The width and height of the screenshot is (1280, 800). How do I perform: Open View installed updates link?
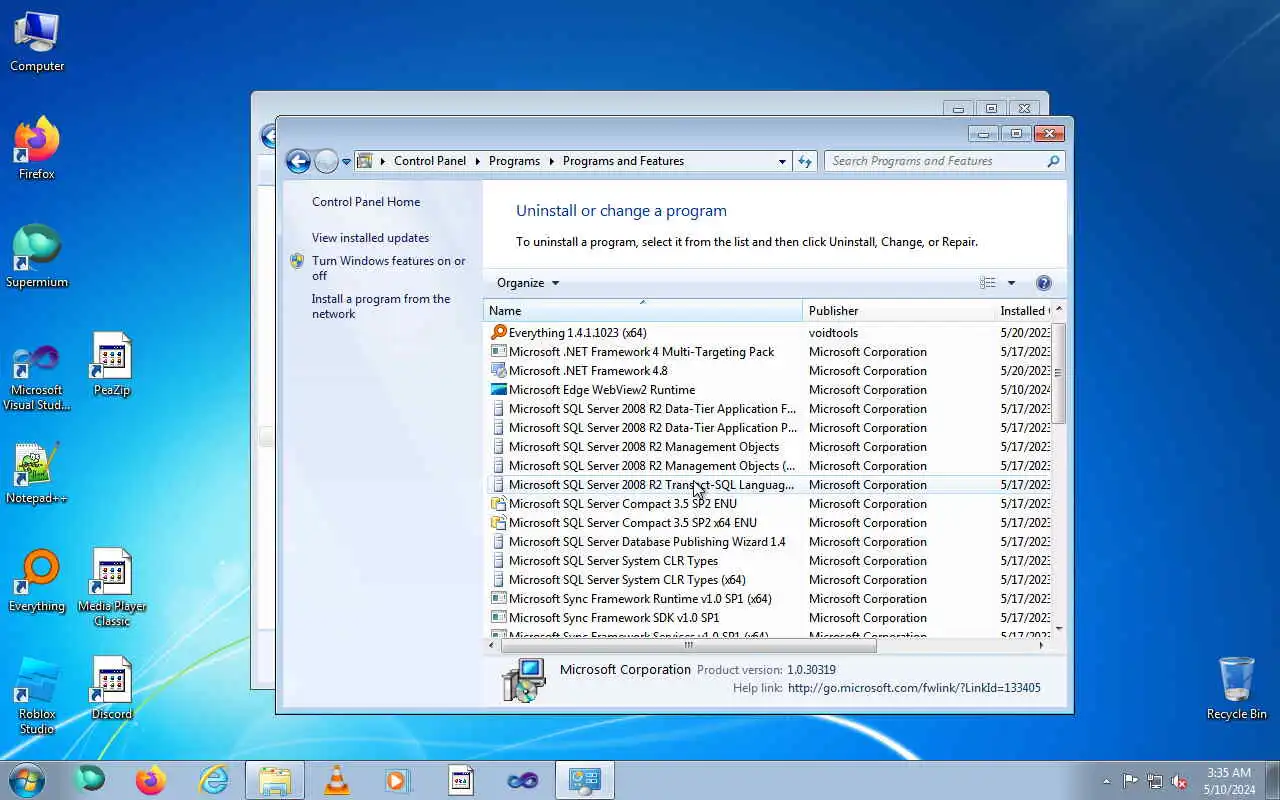[370, 238]
